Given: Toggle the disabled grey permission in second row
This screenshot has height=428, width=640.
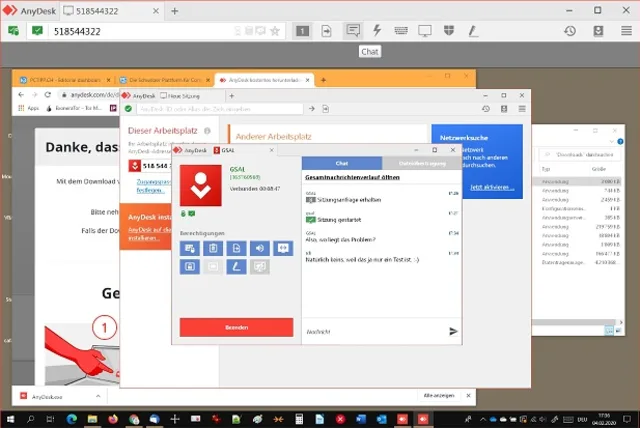Looking at the screenshot, I should click(x=213, y=267).
